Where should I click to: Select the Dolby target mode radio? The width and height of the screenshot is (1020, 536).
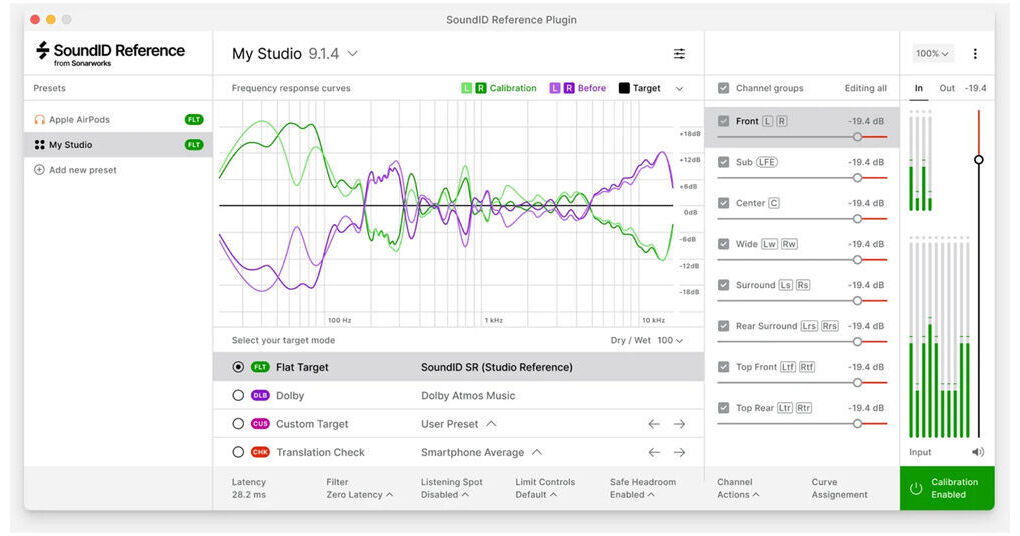(x=238, y=395)
